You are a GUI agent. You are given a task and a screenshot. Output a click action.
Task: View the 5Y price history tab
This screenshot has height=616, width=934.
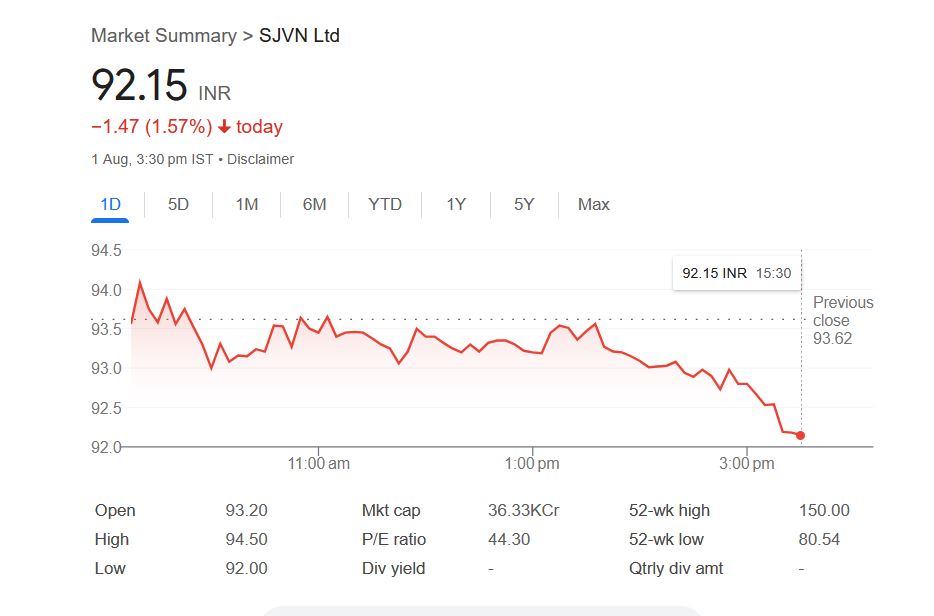(524, 204)
